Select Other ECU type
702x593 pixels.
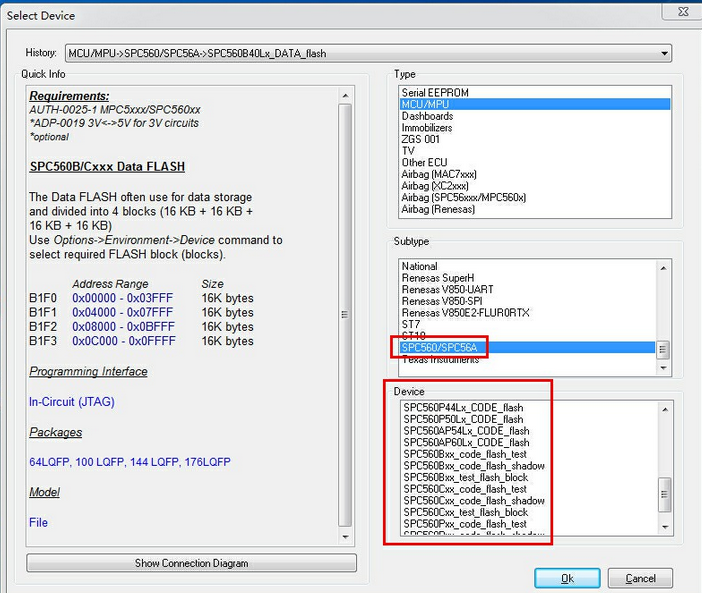[x=535, y=162]
